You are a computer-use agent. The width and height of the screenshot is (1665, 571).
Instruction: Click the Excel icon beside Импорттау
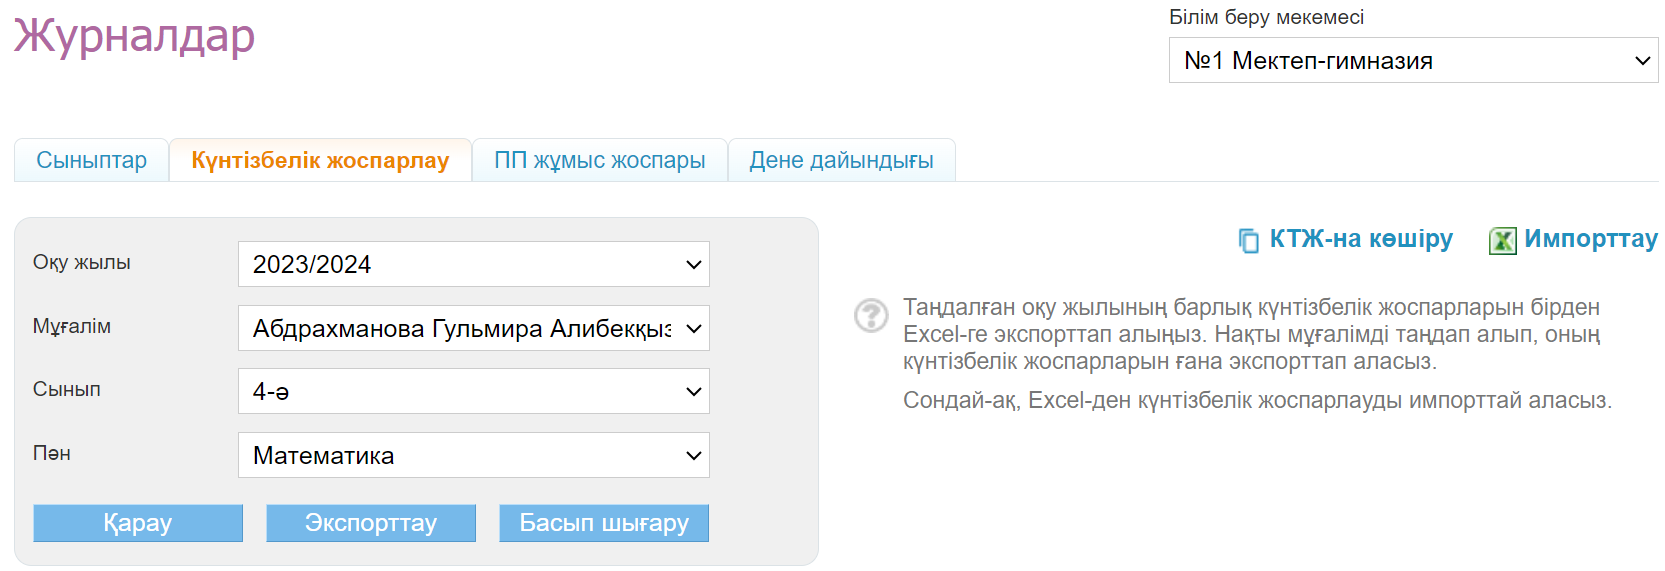pos(1502,240)
